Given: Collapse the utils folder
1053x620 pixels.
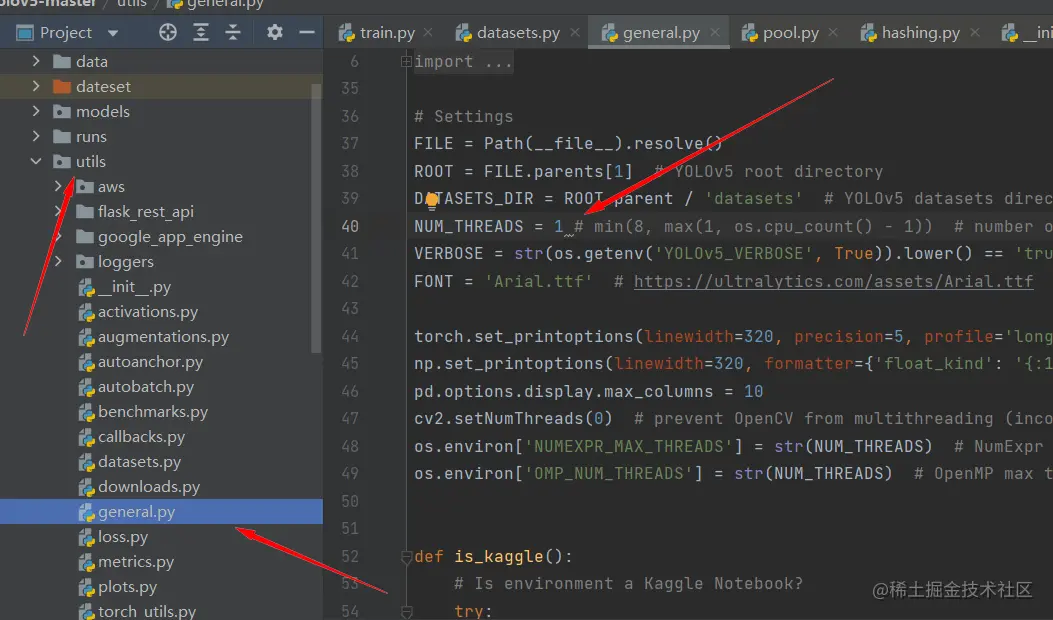Looking at the screenshot, I should point(36,161).
